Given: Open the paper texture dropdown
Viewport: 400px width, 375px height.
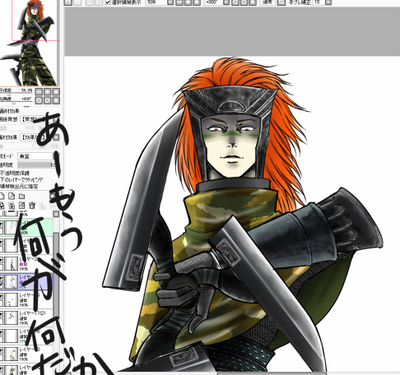Looking at the screenshot, I should tap(37, 119).
